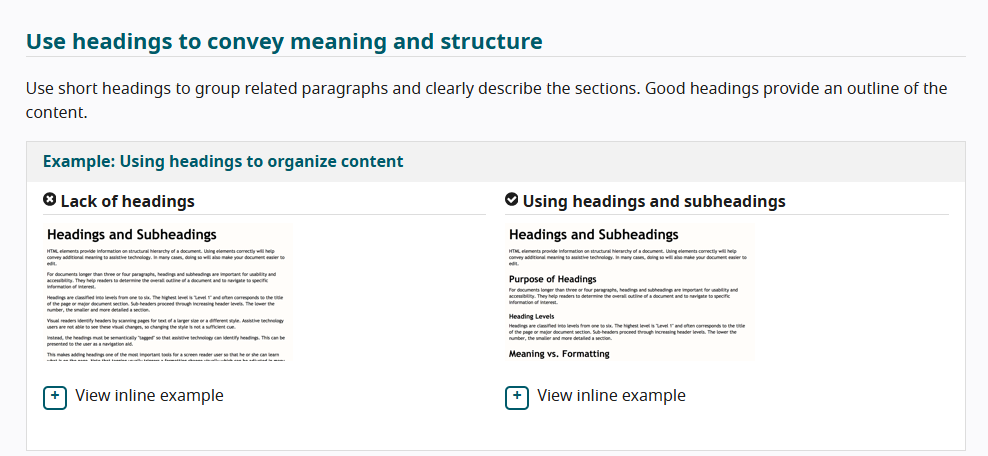Click the intro paragraph about short headings
This screenshot has height=456, width=988.
[x=486, y=101]
